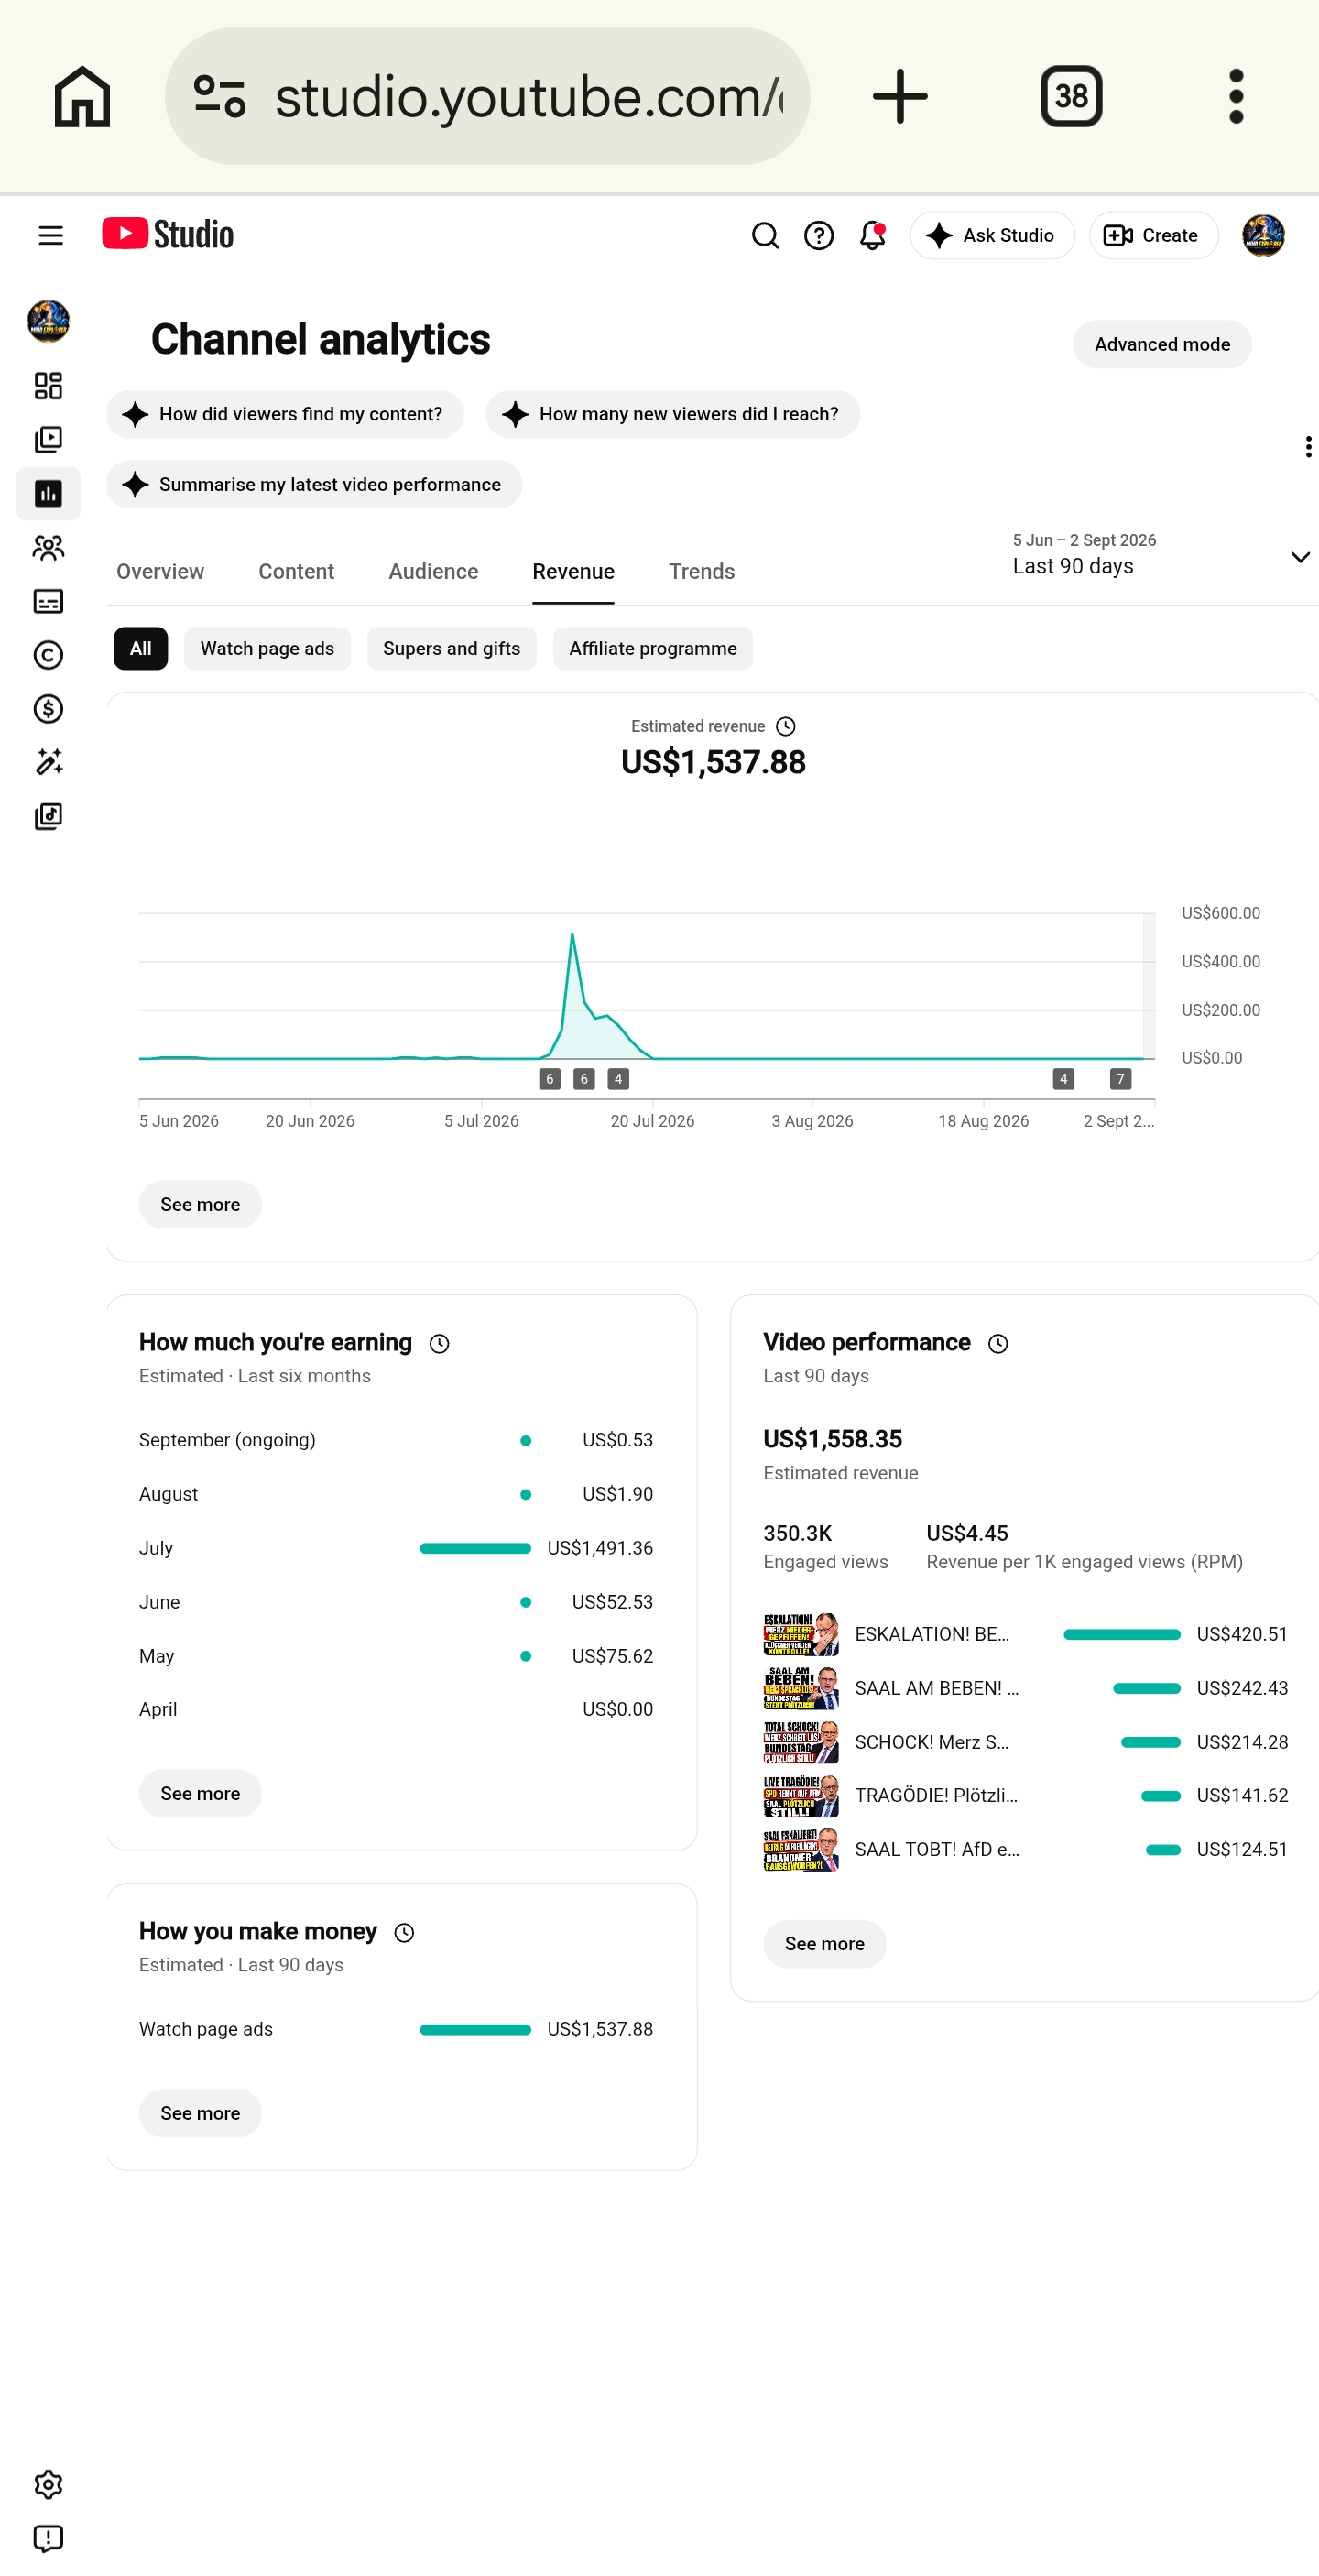Filter by Supers and gifts
Screen dimensions: 1319x2576
(452, 648)
